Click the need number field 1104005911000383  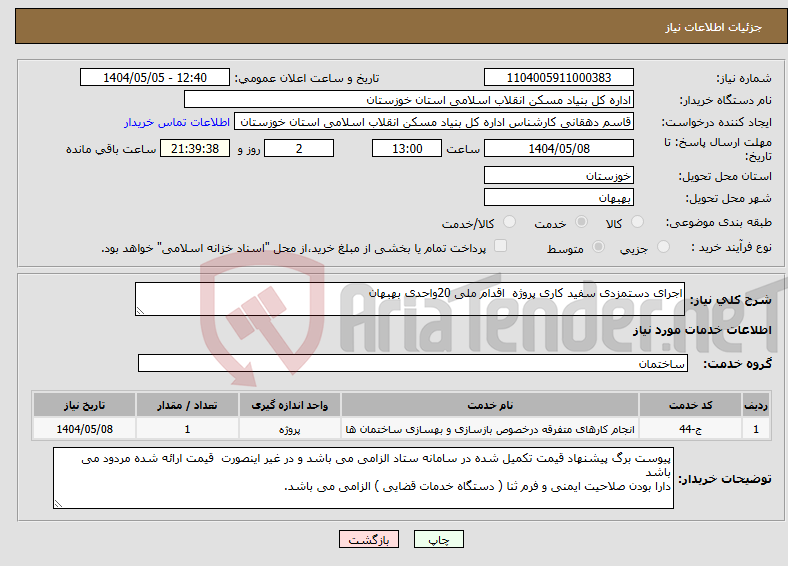coord(559,77)
